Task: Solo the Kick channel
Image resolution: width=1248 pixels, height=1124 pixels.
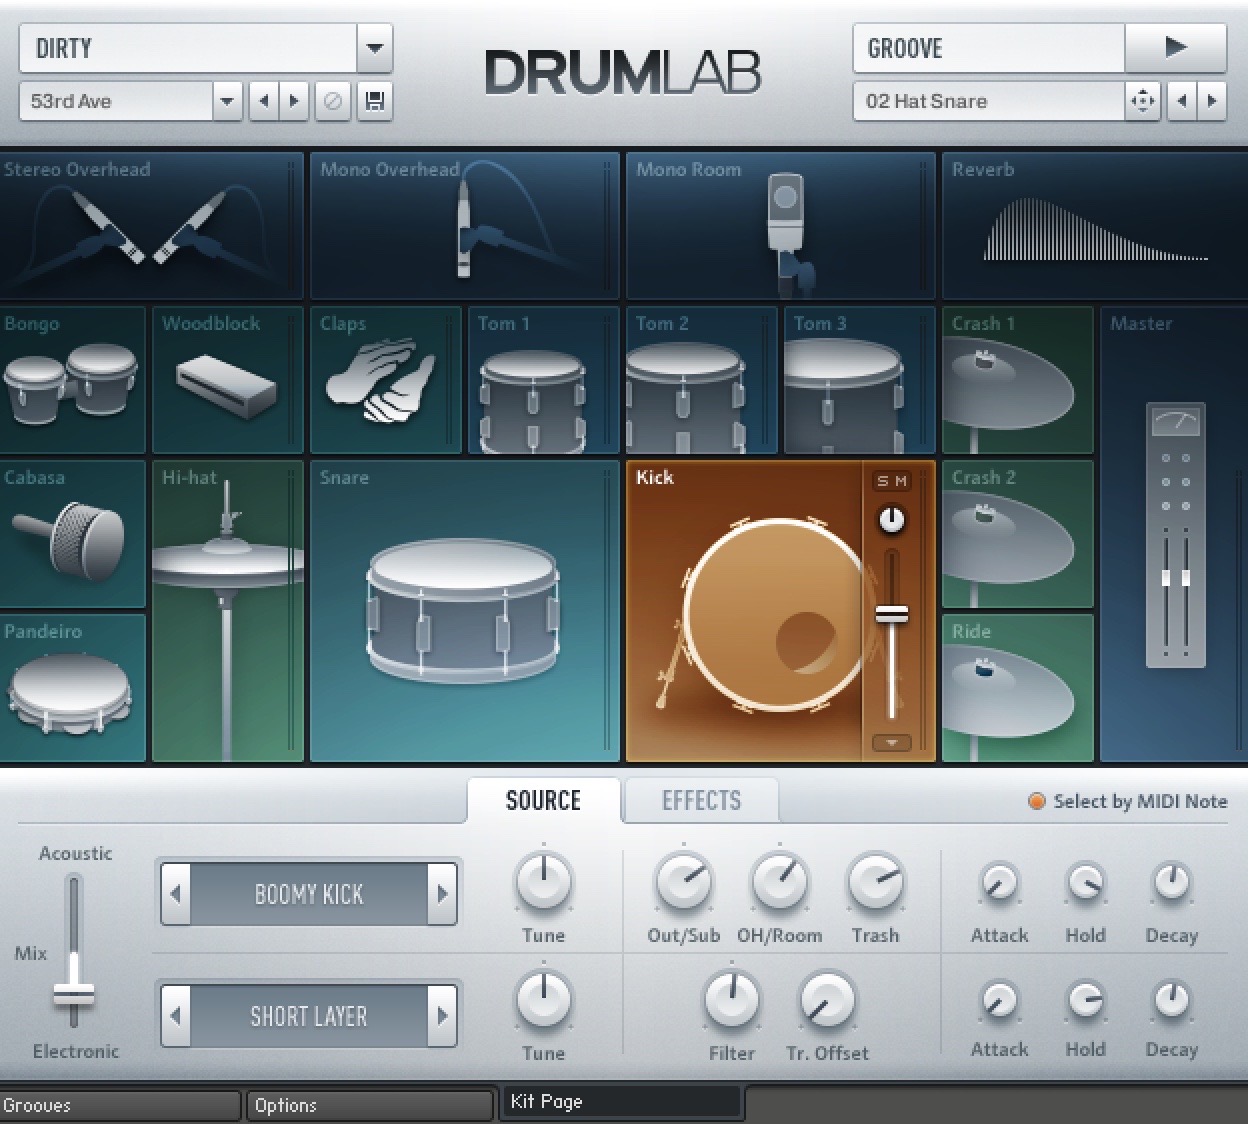Action: [x=882, y=482]
